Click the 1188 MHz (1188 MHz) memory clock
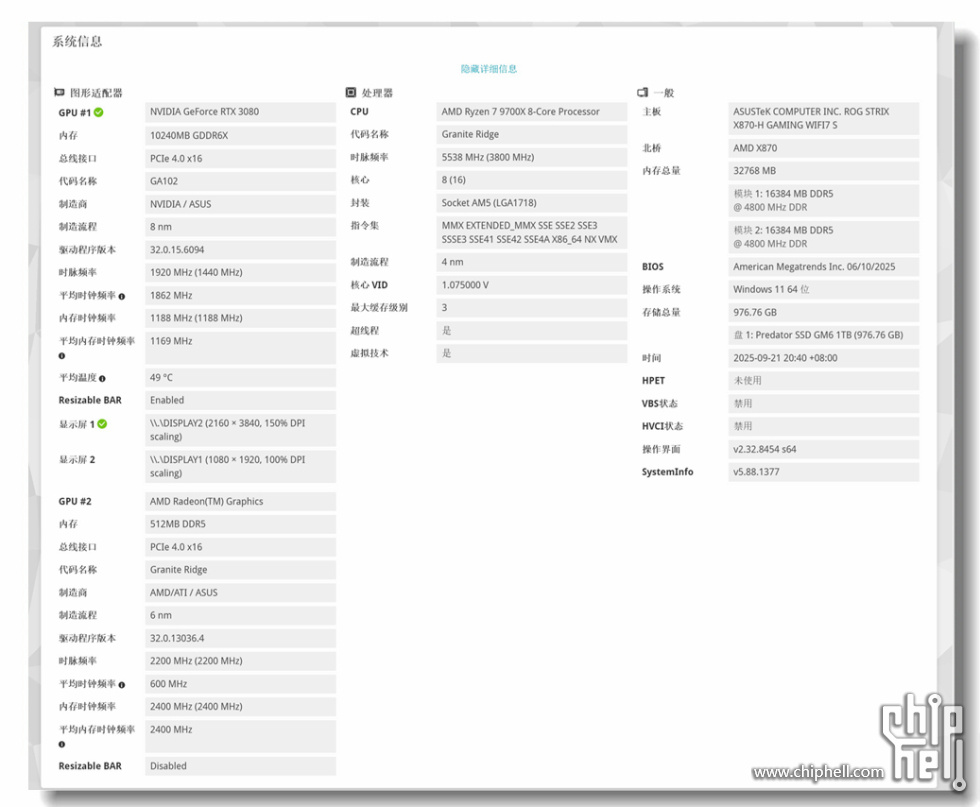Screen dimensions: 980x807 [x=241, y=318]
